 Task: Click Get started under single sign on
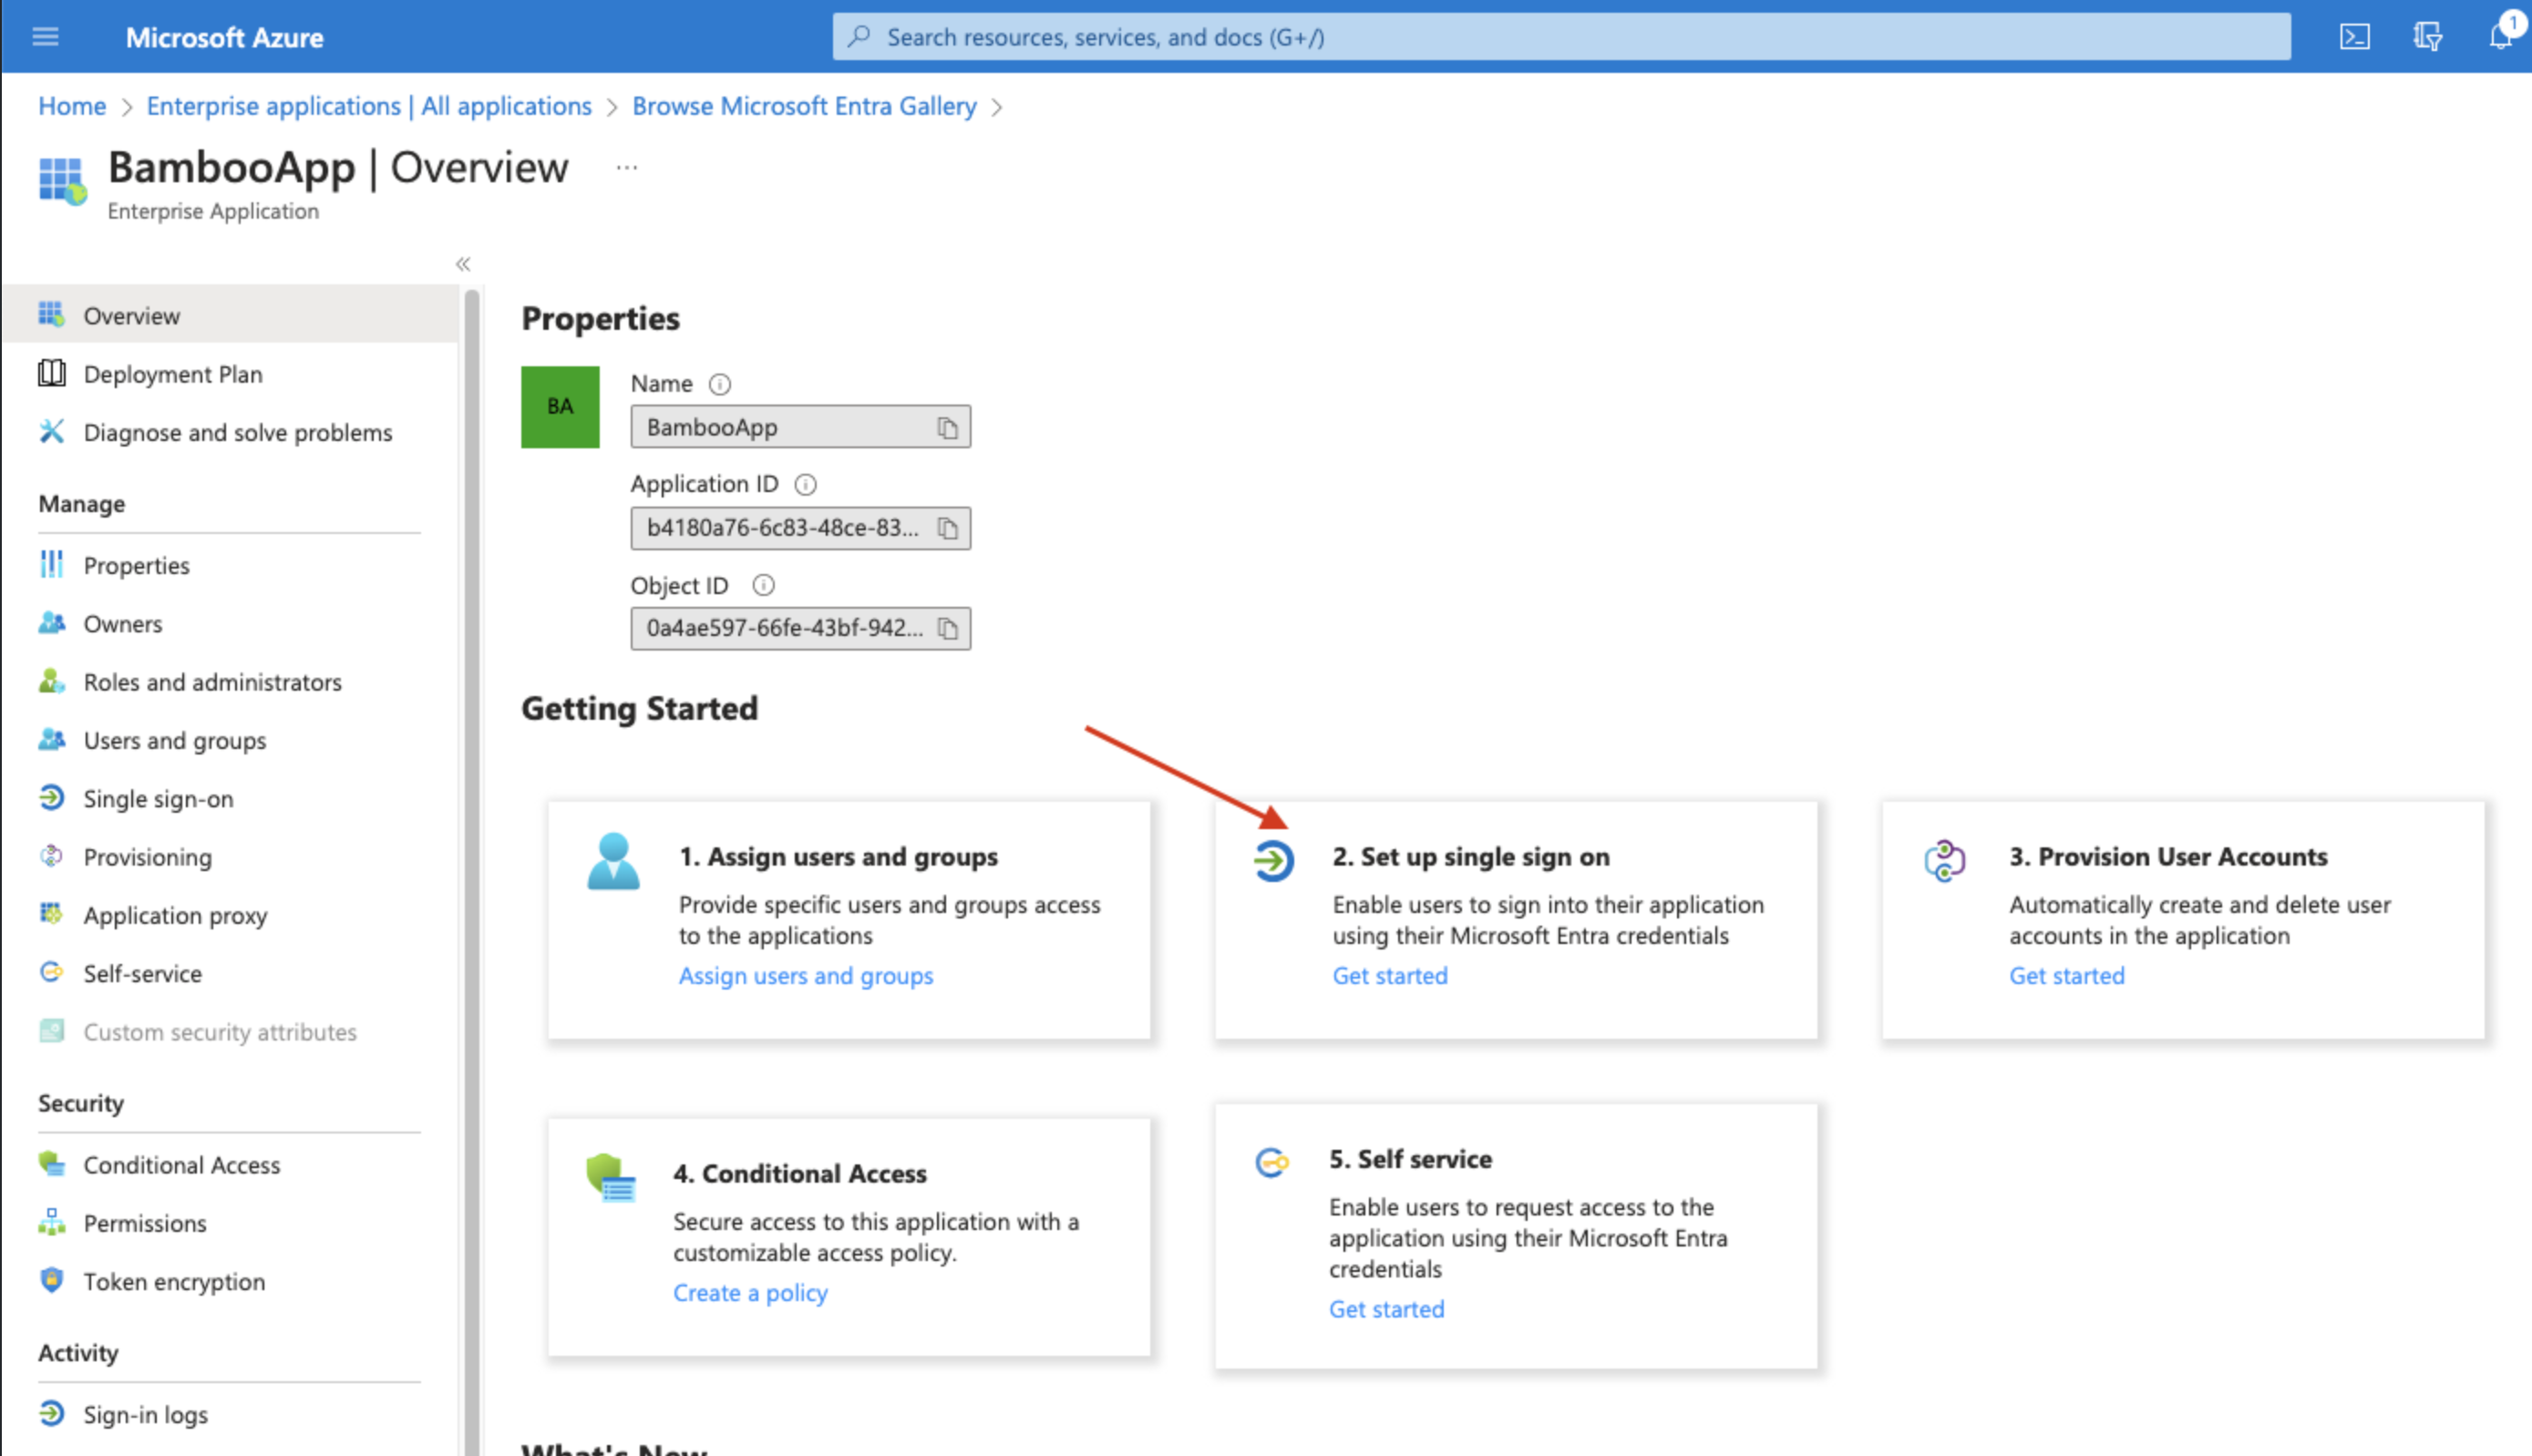click(1390, 976)
